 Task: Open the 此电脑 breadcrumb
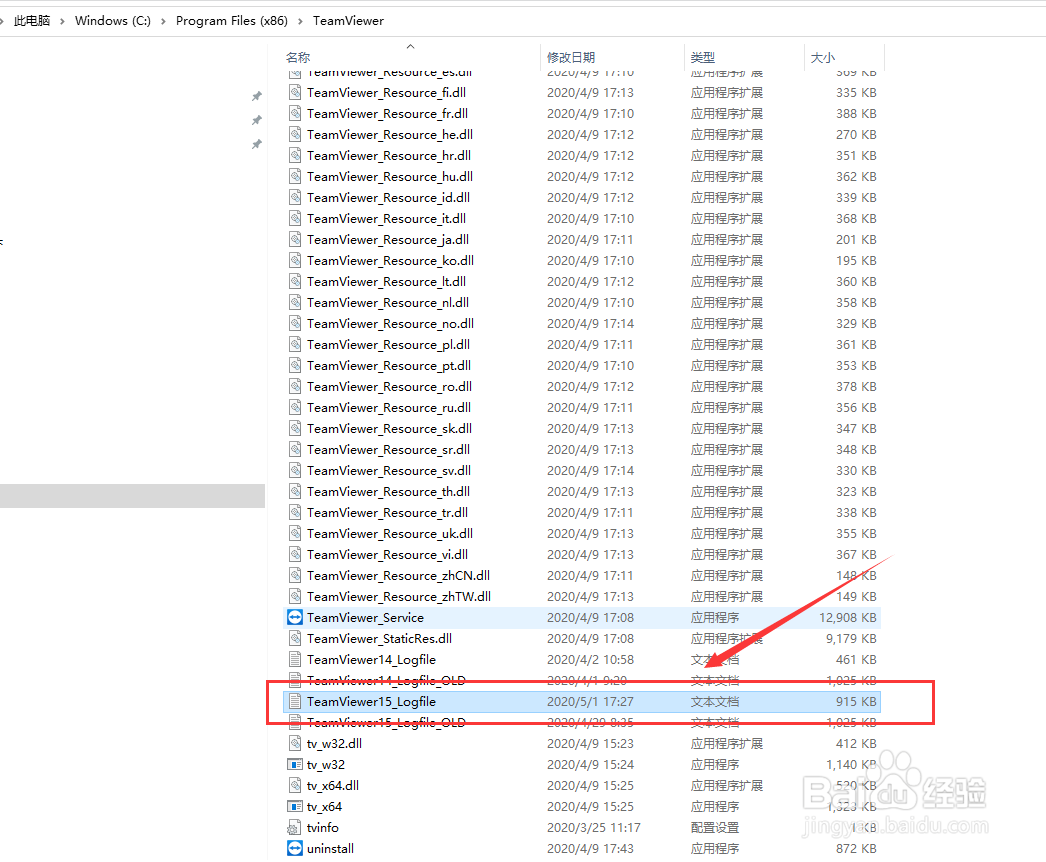[x=32, y=21]
